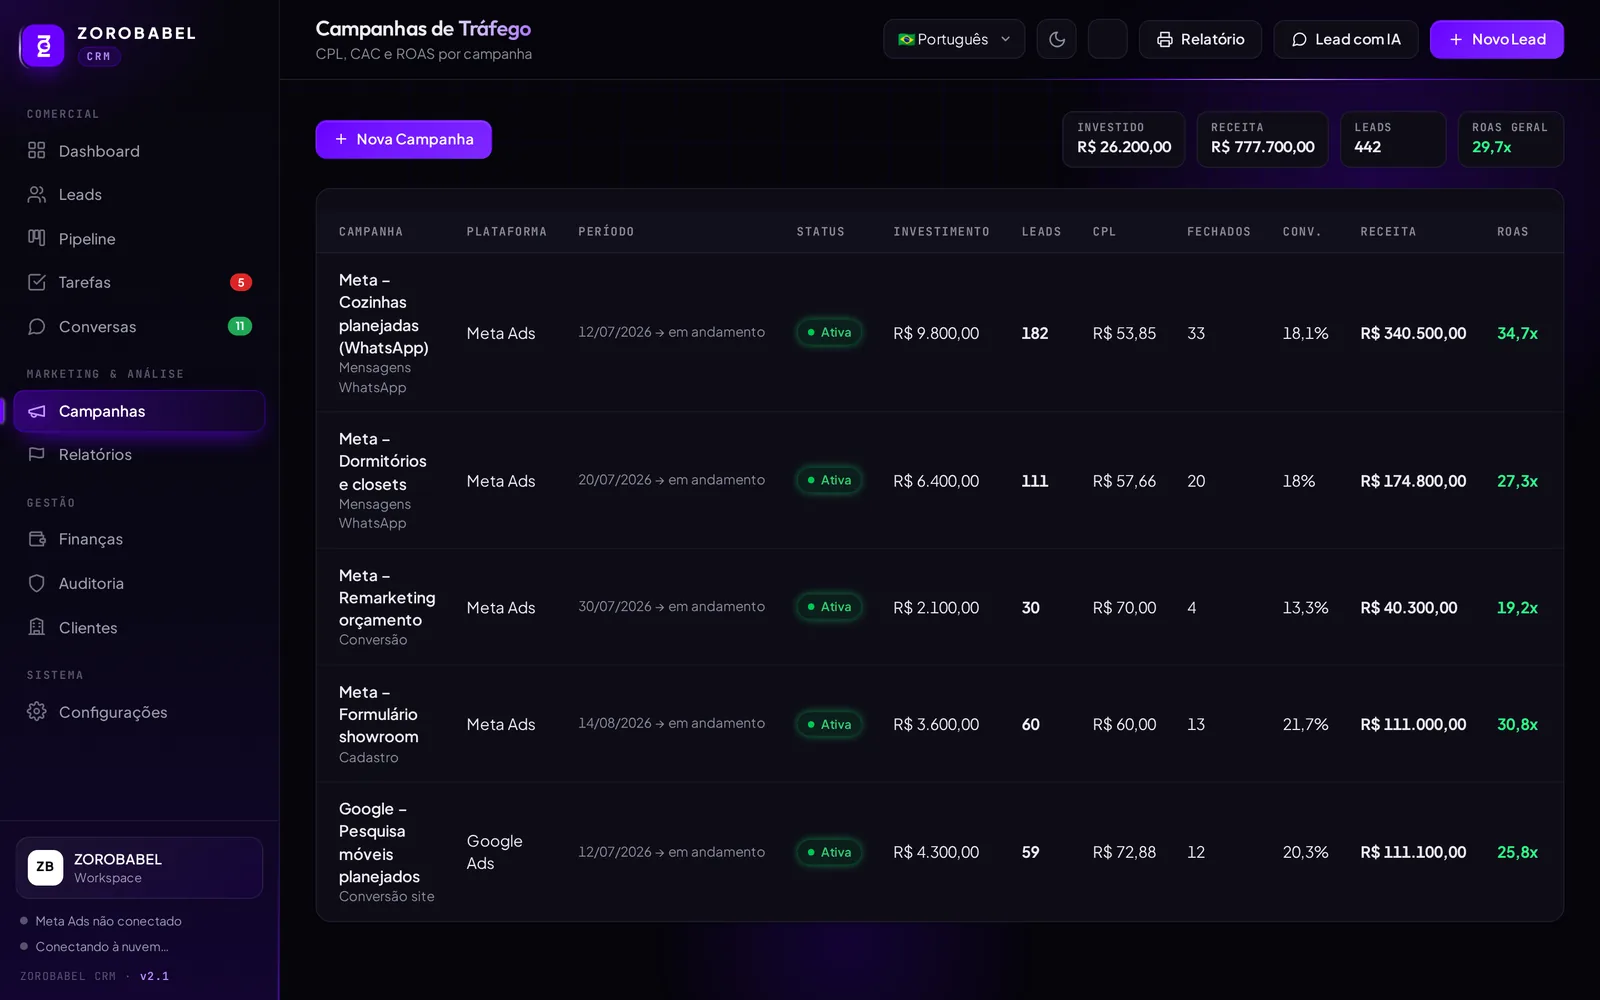The image size is (1600, 1000).
Task: Click the blank square header button
Action: [1107, 39]
